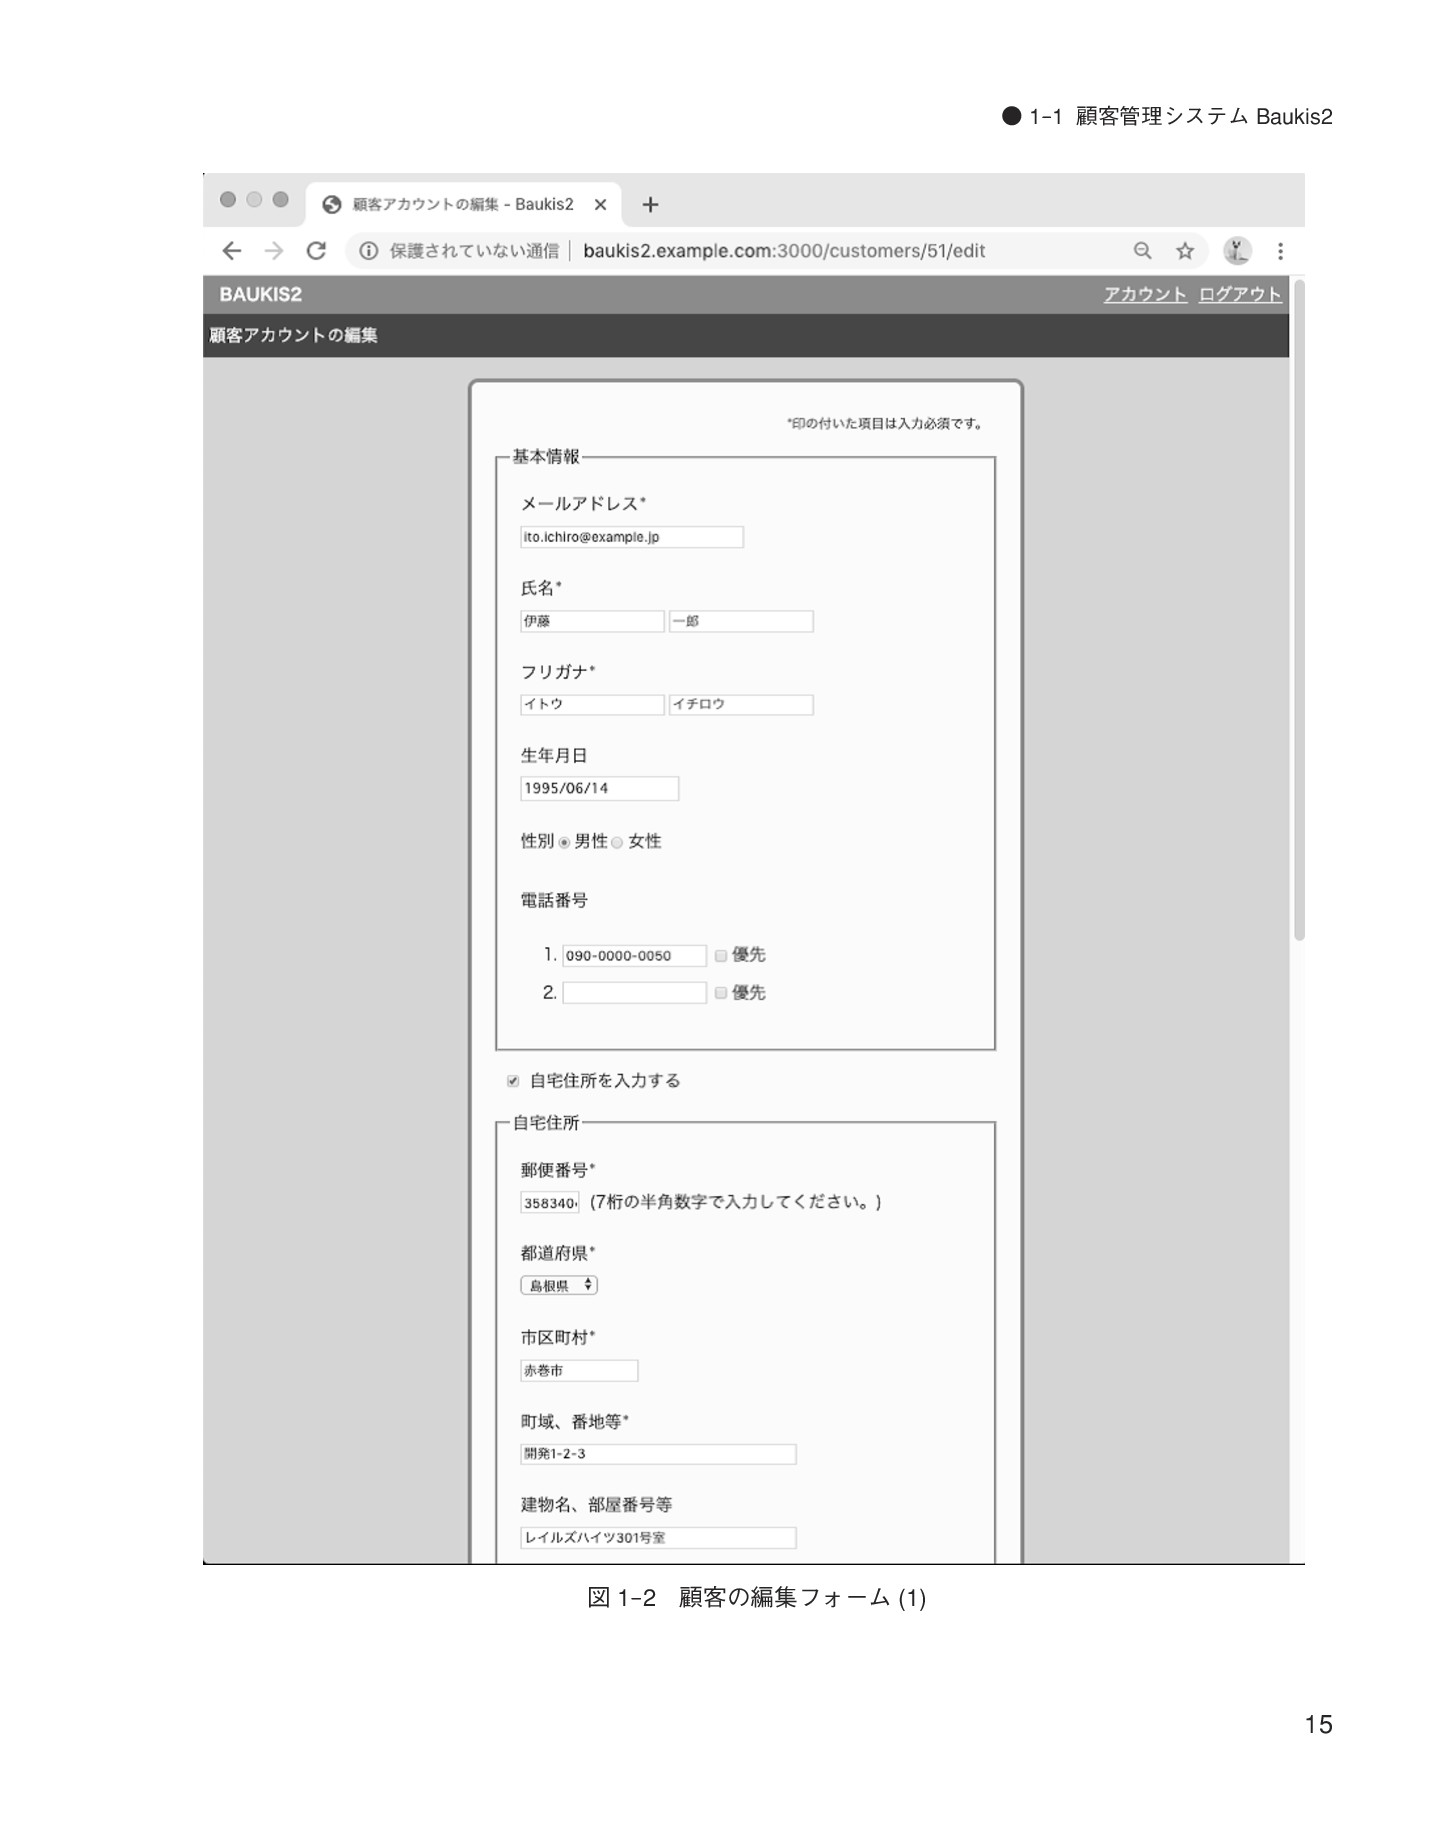This screenshot has height=1827, width=1433.
Task: Open the browser three-dot menu
Action: pyautogui.click(x=1280, y=251)
